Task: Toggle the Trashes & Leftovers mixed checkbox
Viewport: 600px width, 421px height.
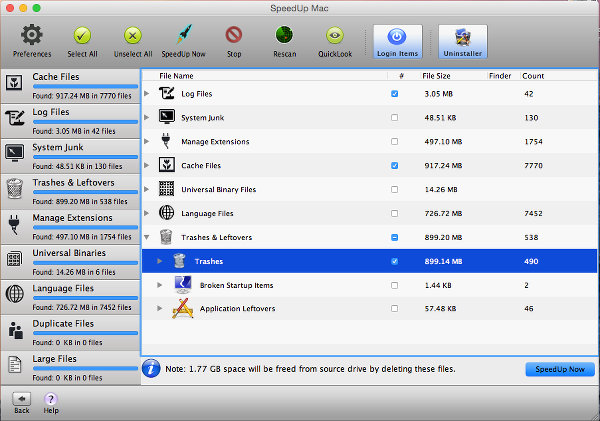Action: (395, 237)
